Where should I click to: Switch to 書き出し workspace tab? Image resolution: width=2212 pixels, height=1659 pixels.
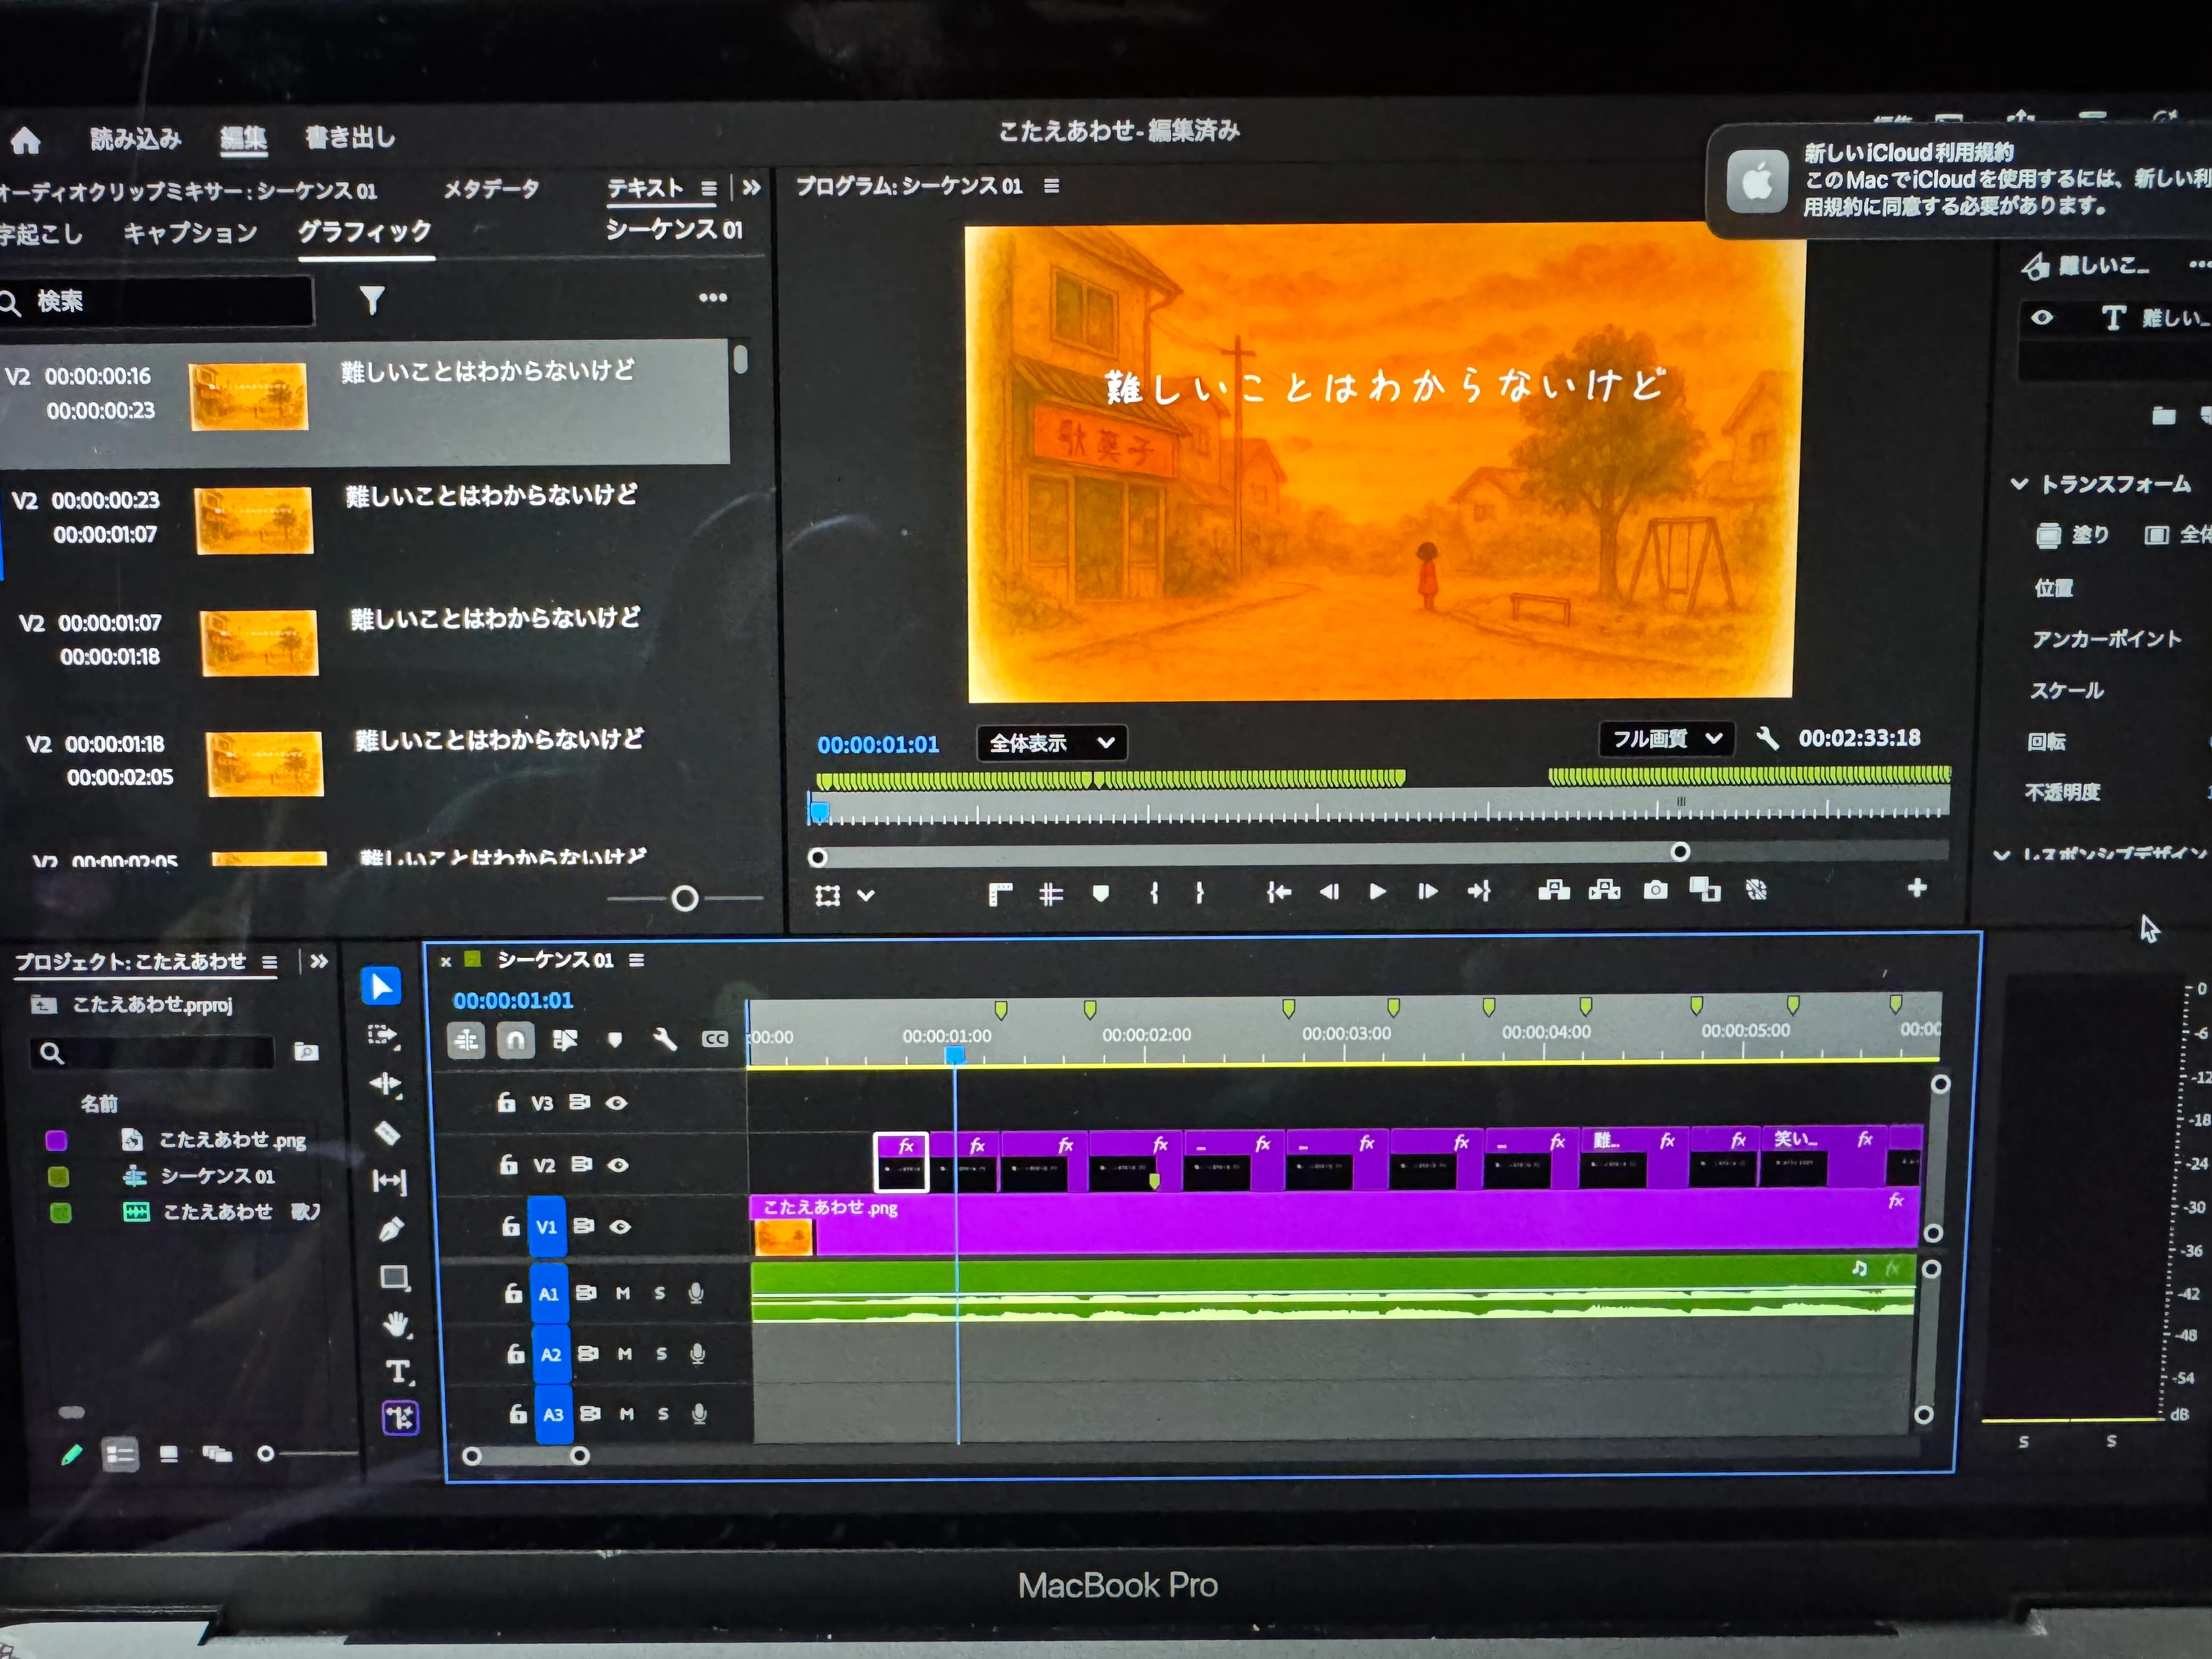coord(350,137)
